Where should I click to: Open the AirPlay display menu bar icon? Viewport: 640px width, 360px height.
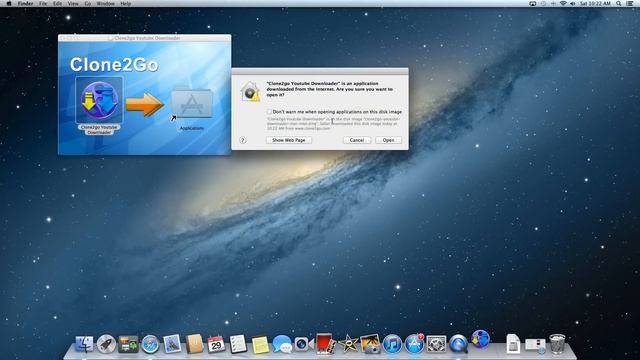(x=533, y=3)
